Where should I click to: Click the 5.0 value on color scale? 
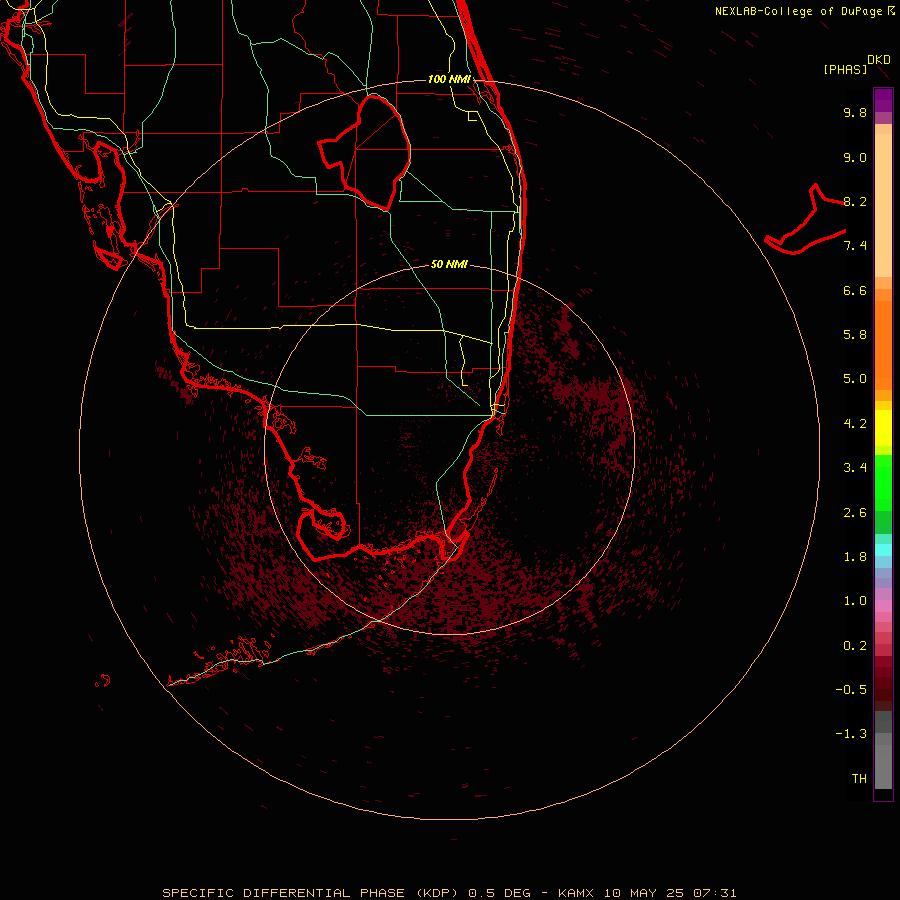coord(855,379)
